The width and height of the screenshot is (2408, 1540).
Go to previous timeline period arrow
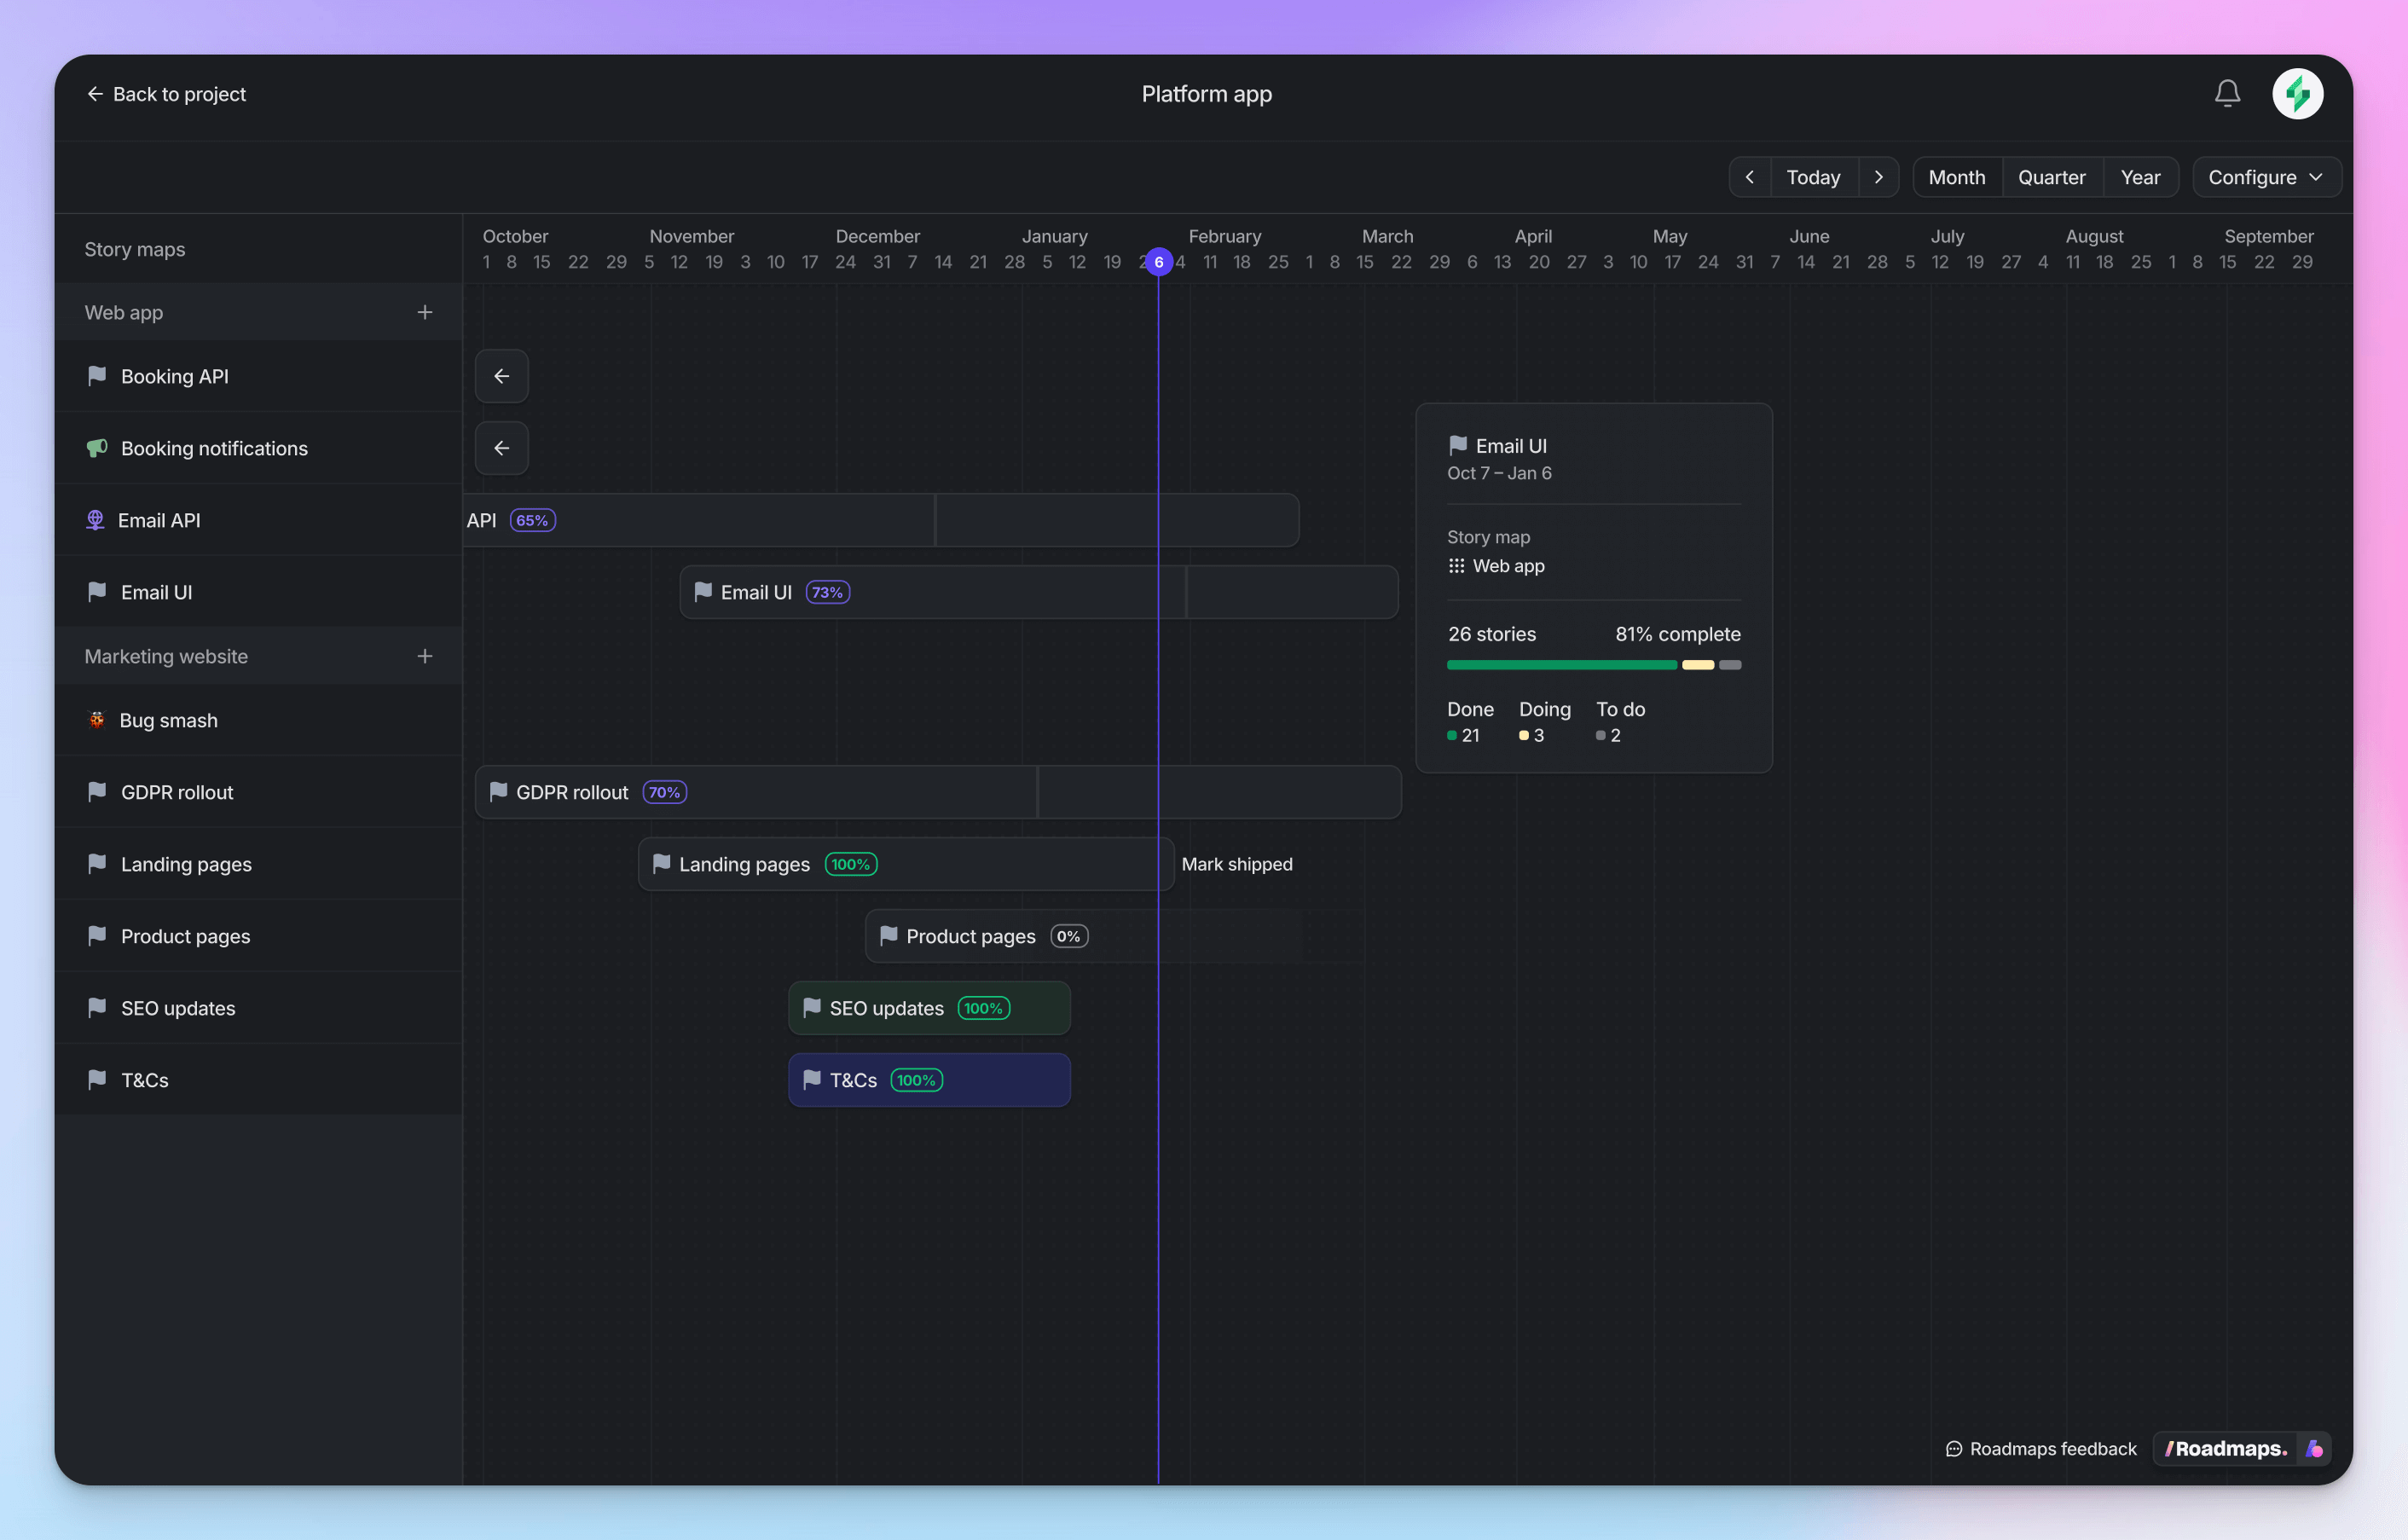click(1749, 177)
